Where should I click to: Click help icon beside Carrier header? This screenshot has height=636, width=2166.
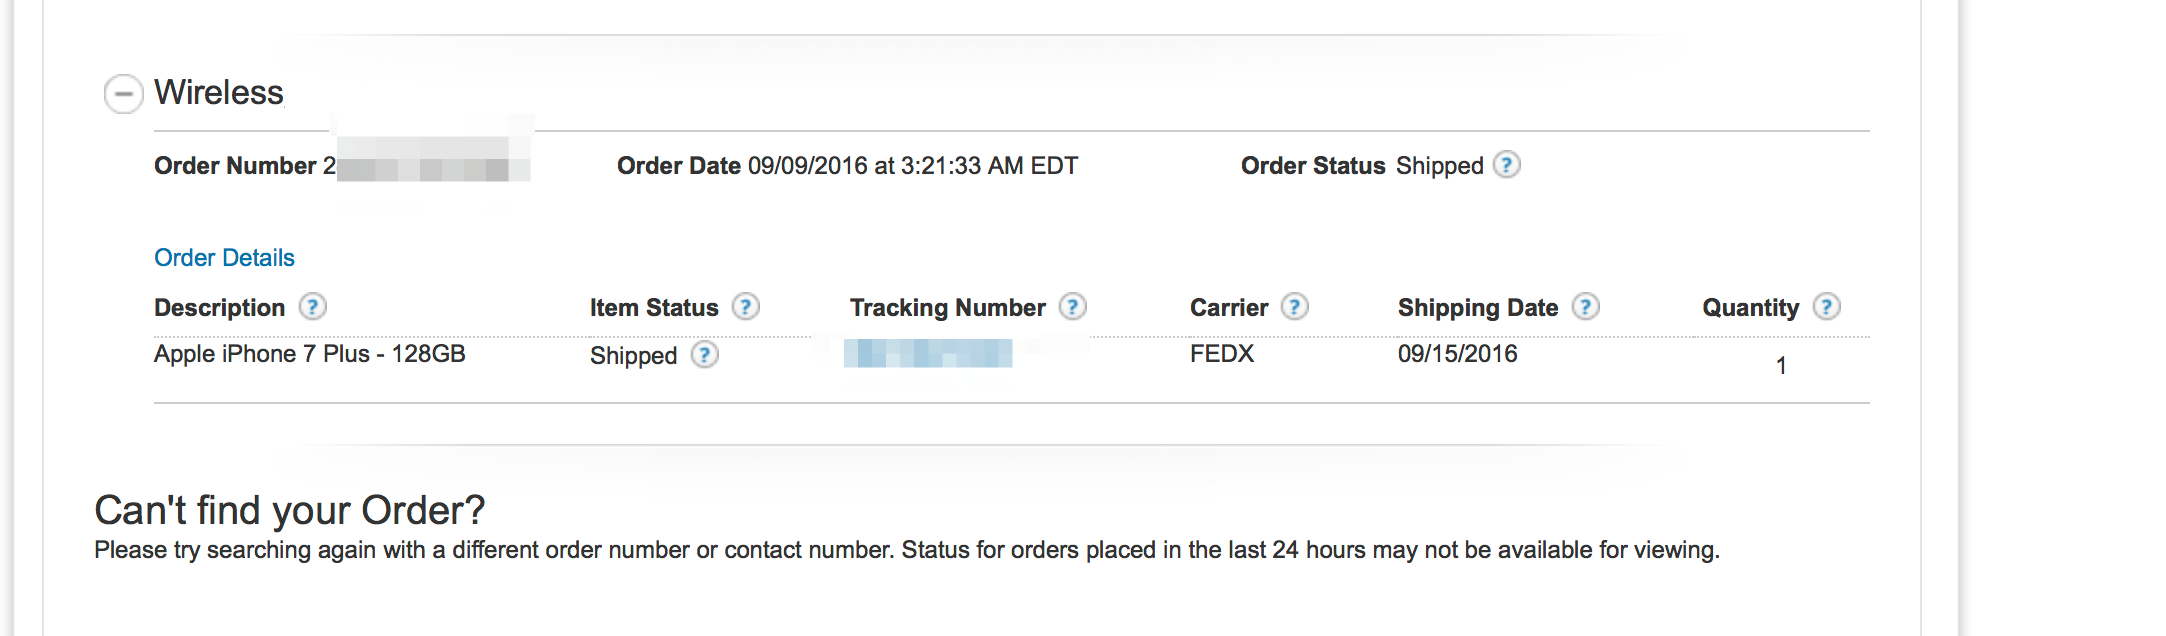click(1295, 306)
